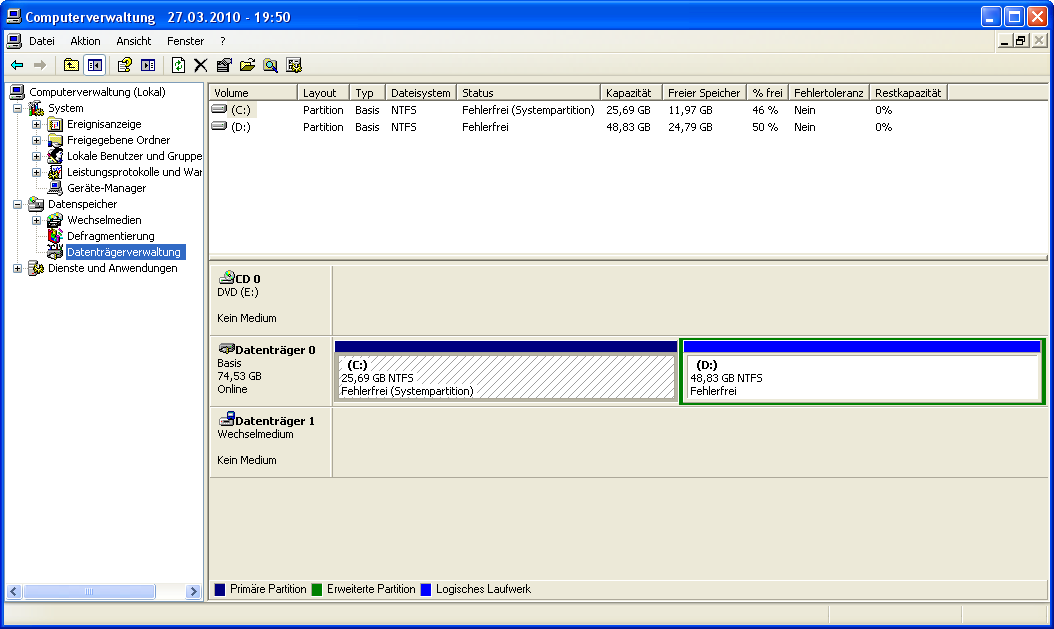This screenshot has height=629, width=1054.
Task: Open the ? help menu
Action: (x=222, y=41)
